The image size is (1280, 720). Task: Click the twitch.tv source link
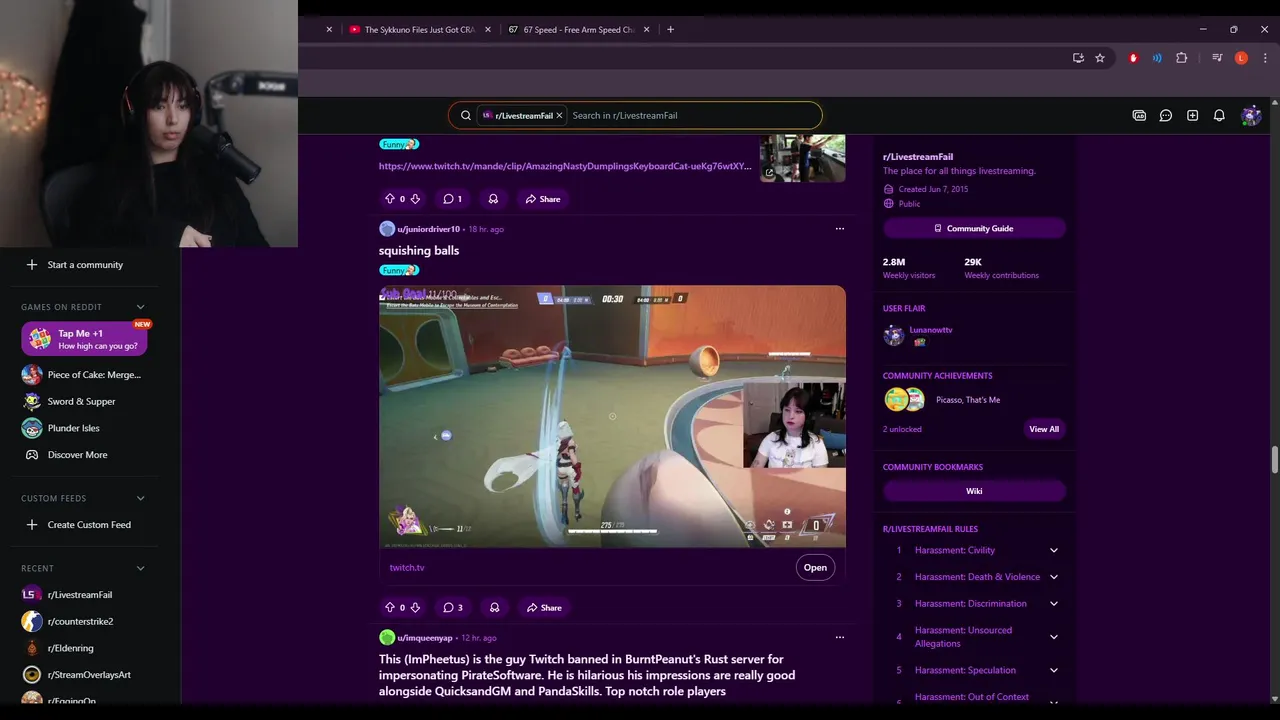point(407,567)
